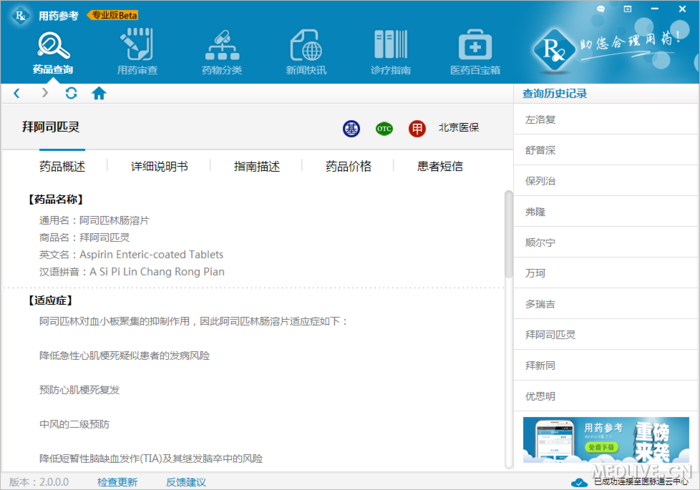Switch to the 指南描述 tab
This screenshot has width=700, height=490.
click(x=257, y=166)
